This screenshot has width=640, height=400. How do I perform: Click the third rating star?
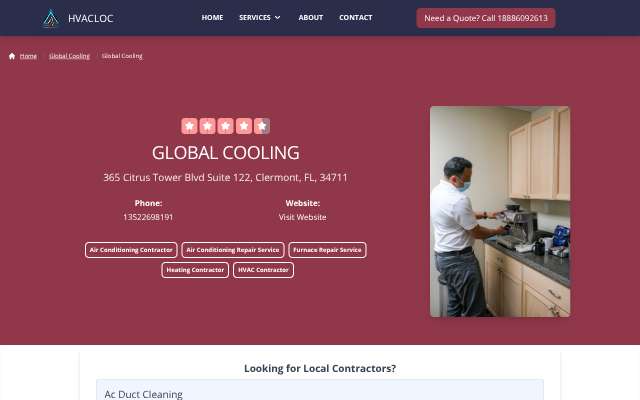pos(225,126)
